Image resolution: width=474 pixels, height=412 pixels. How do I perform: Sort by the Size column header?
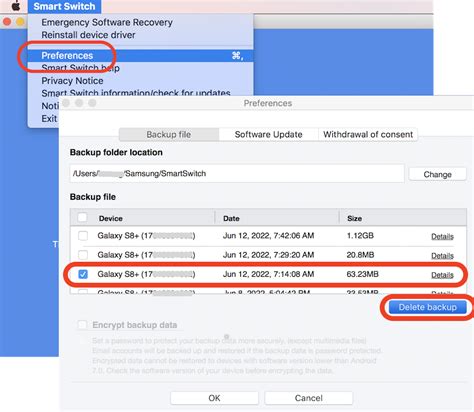(x=354, y=218)
